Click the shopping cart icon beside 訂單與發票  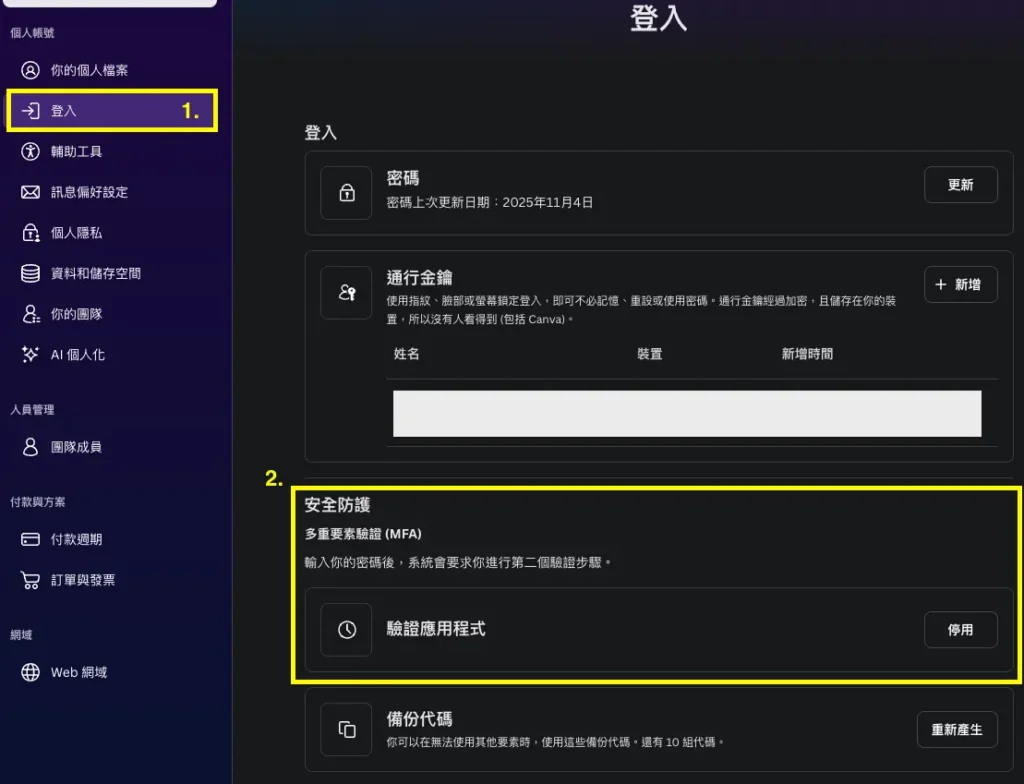coord(30,580)
